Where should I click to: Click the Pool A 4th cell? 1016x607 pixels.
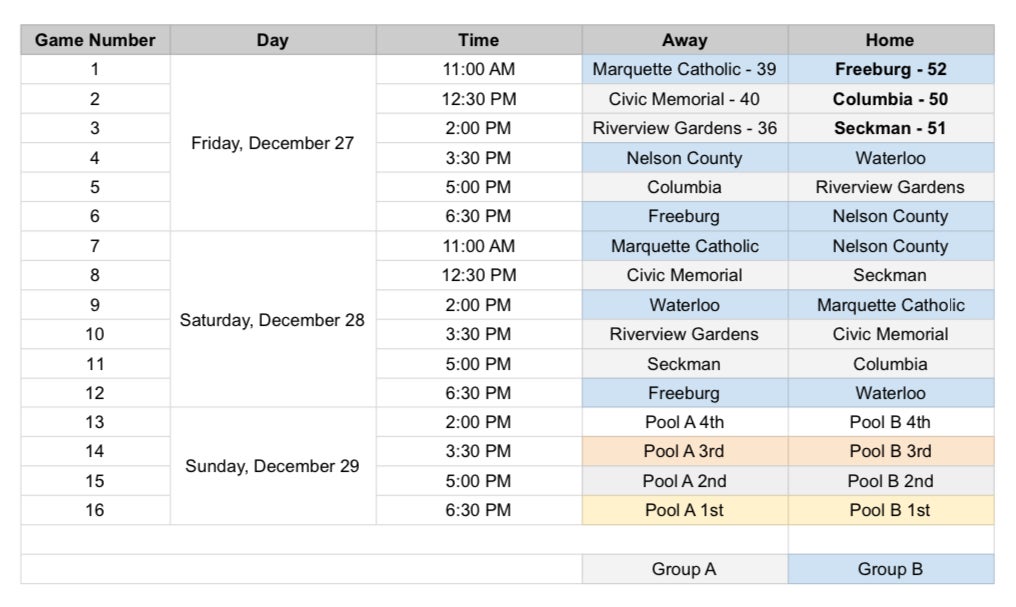[x=684, y=422]
